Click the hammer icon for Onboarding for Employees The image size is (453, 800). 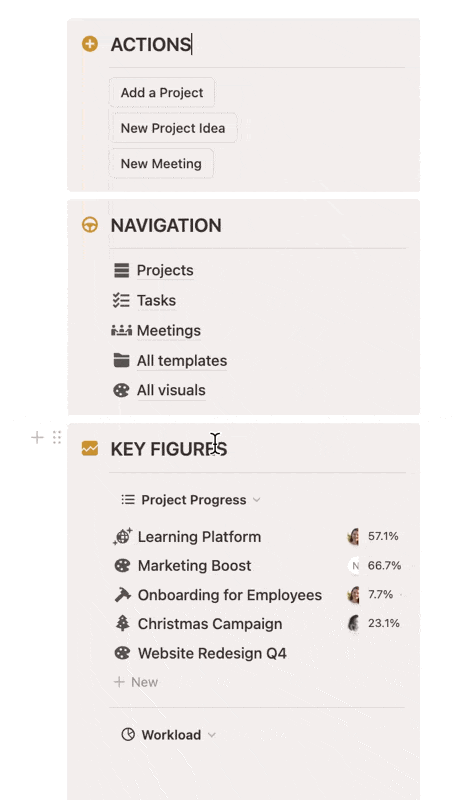point(122,595)
